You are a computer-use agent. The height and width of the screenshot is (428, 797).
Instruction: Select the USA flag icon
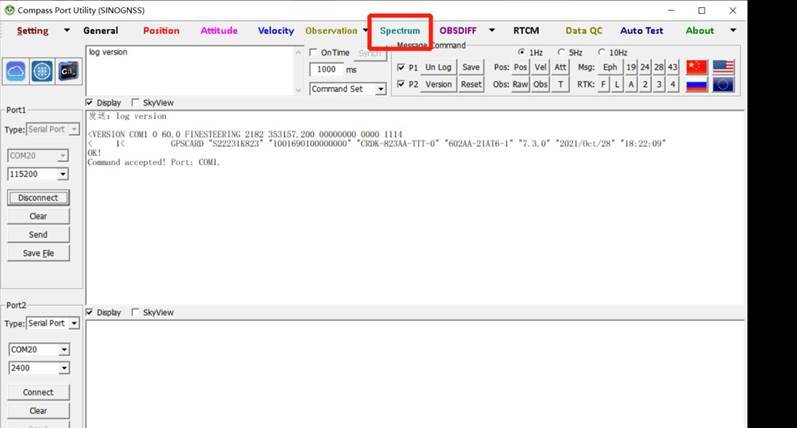point(723,67)
